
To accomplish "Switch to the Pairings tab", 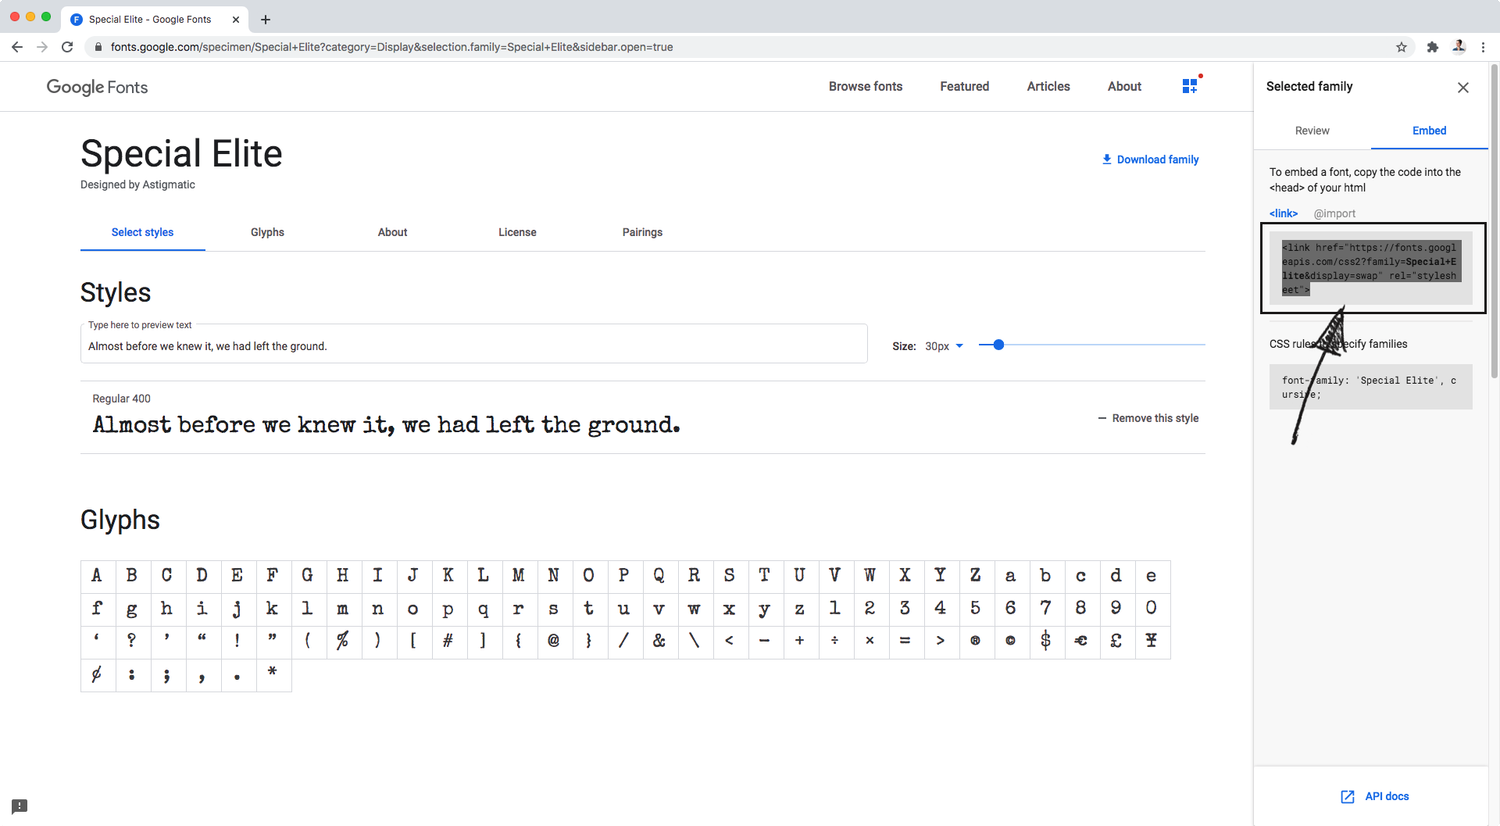I will (x=642, y=232).
